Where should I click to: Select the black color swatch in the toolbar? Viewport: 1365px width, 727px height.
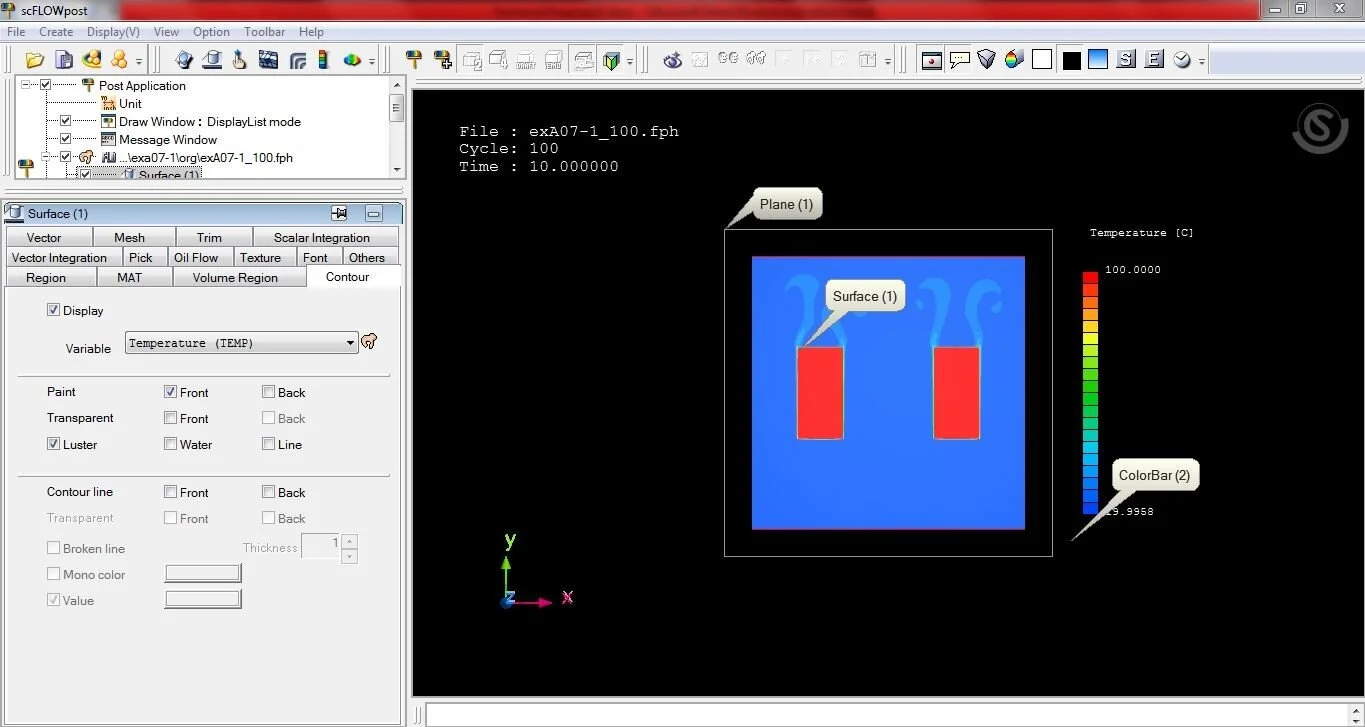point(1070,59)
